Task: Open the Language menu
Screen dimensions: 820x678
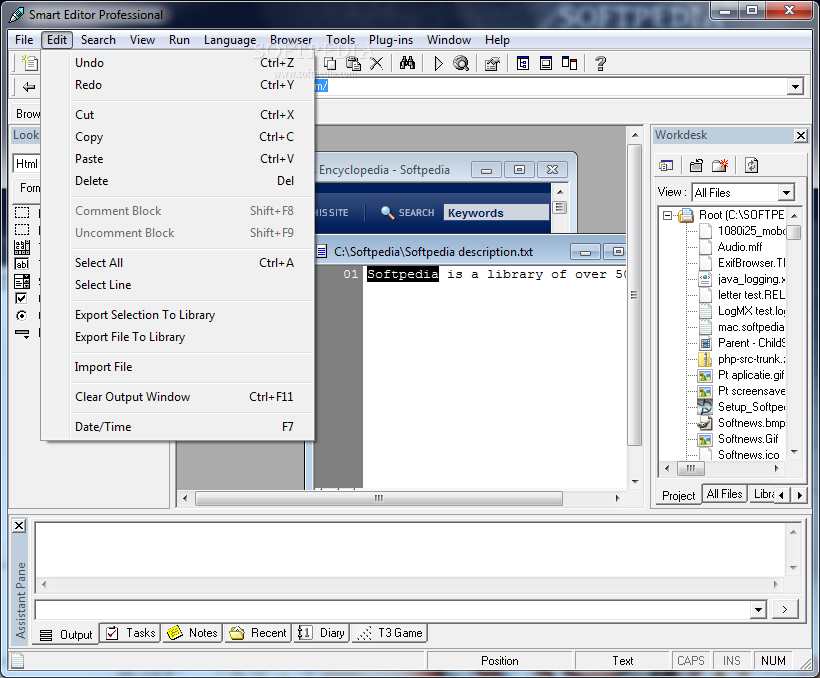Action: pyautogui.click(x=230, y=40)
